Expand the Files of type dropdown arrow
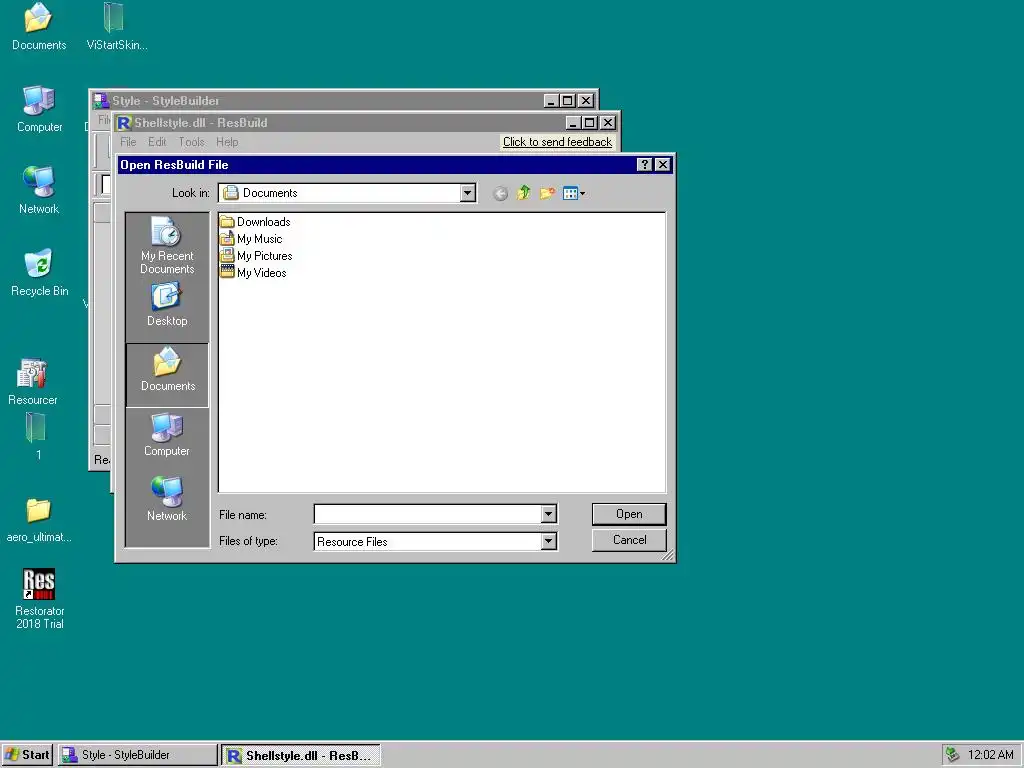Viewport: 1024px width, 768px height. (549, 541)
